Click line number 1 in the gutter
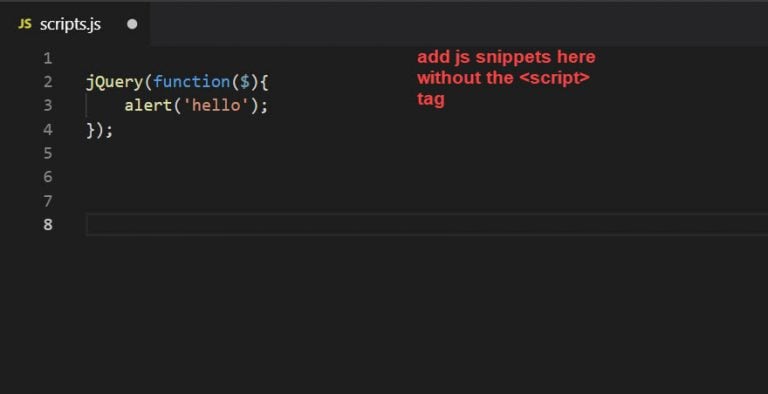768x394 pixels. [48, 59]
